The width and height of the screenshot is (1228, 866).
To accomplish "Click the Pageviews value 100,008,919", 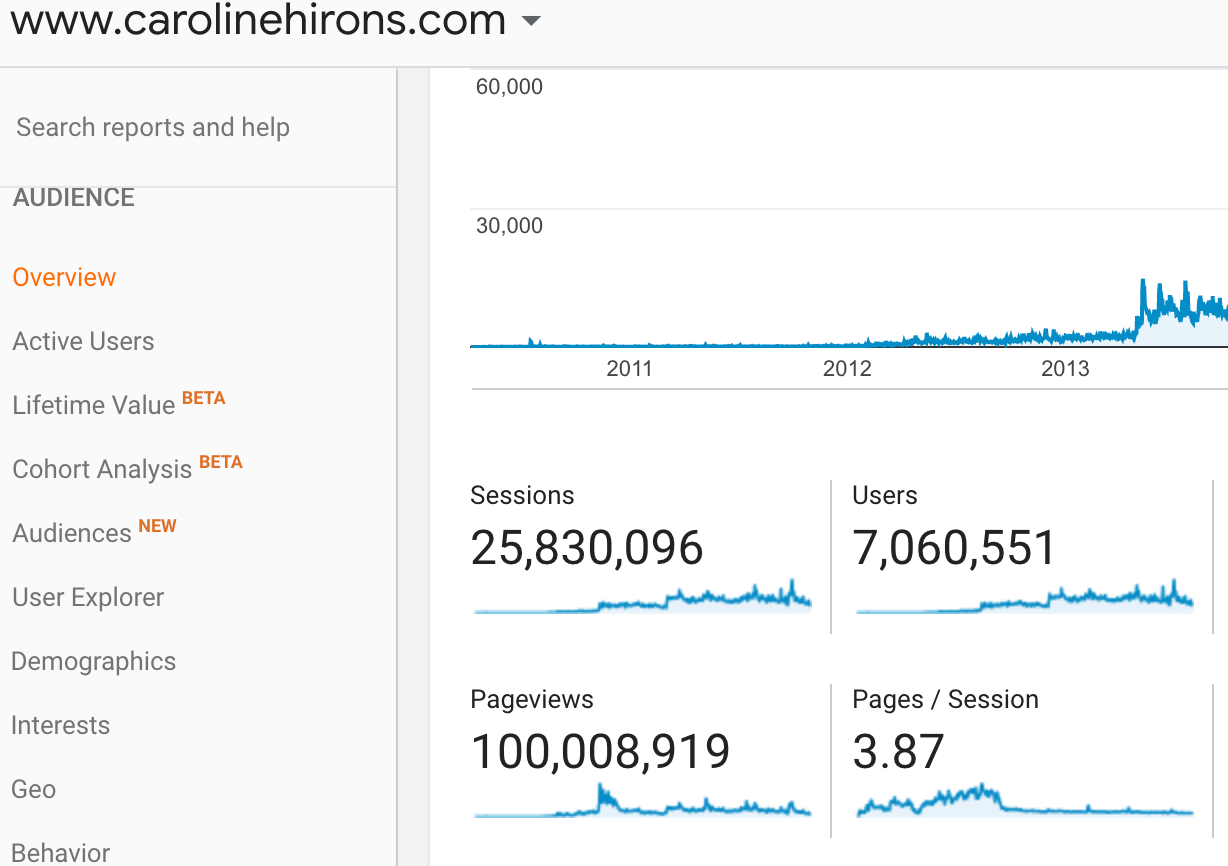I will (x=600, y=752).
